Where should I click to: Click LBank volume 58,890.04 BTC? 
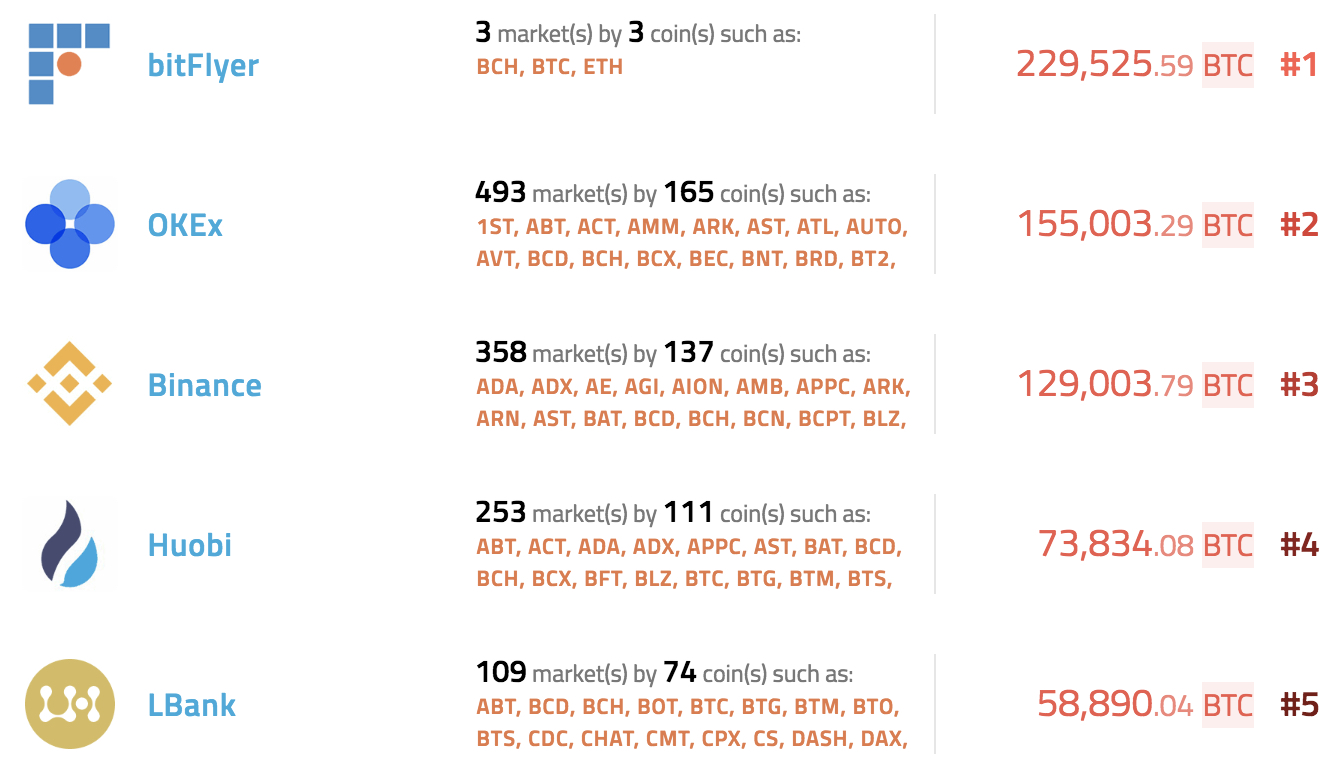pos(1144,705)
